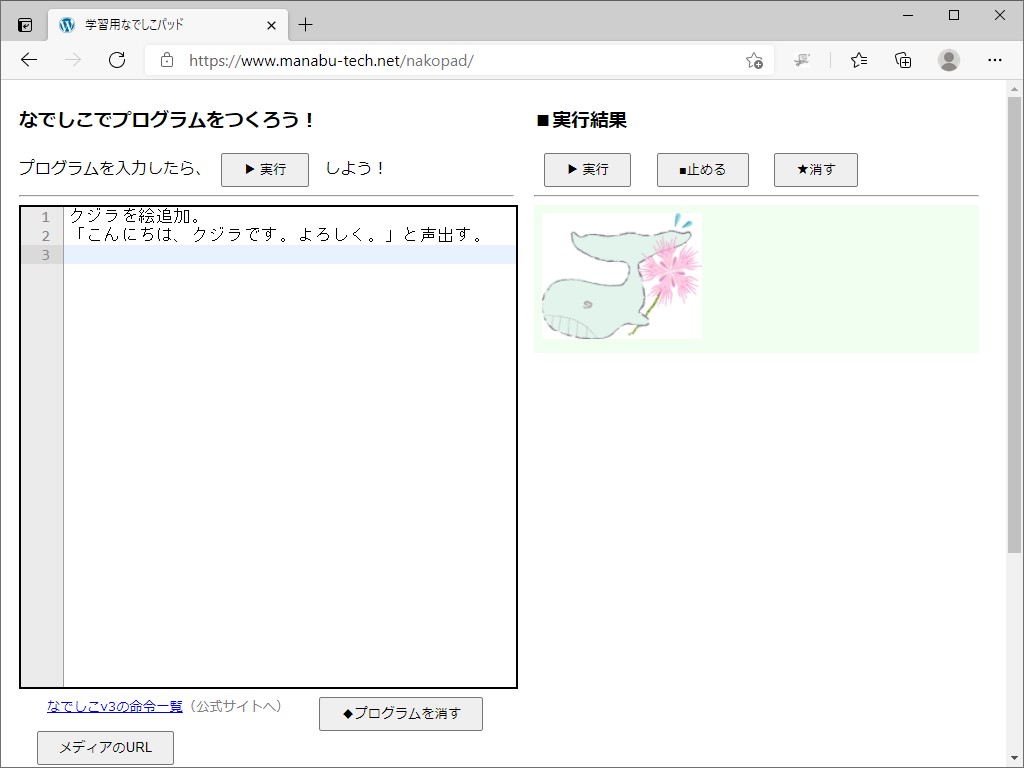Viewport: 1024px width, 768px height.
Task: Add this page to favorites
Action: click(757, 60)
